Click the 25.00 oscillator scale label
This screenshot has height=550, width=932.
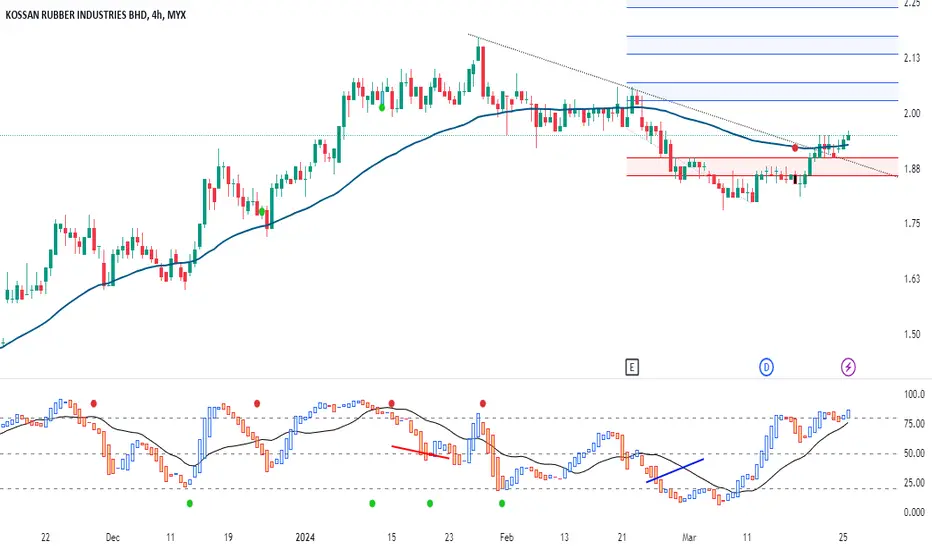914,483
